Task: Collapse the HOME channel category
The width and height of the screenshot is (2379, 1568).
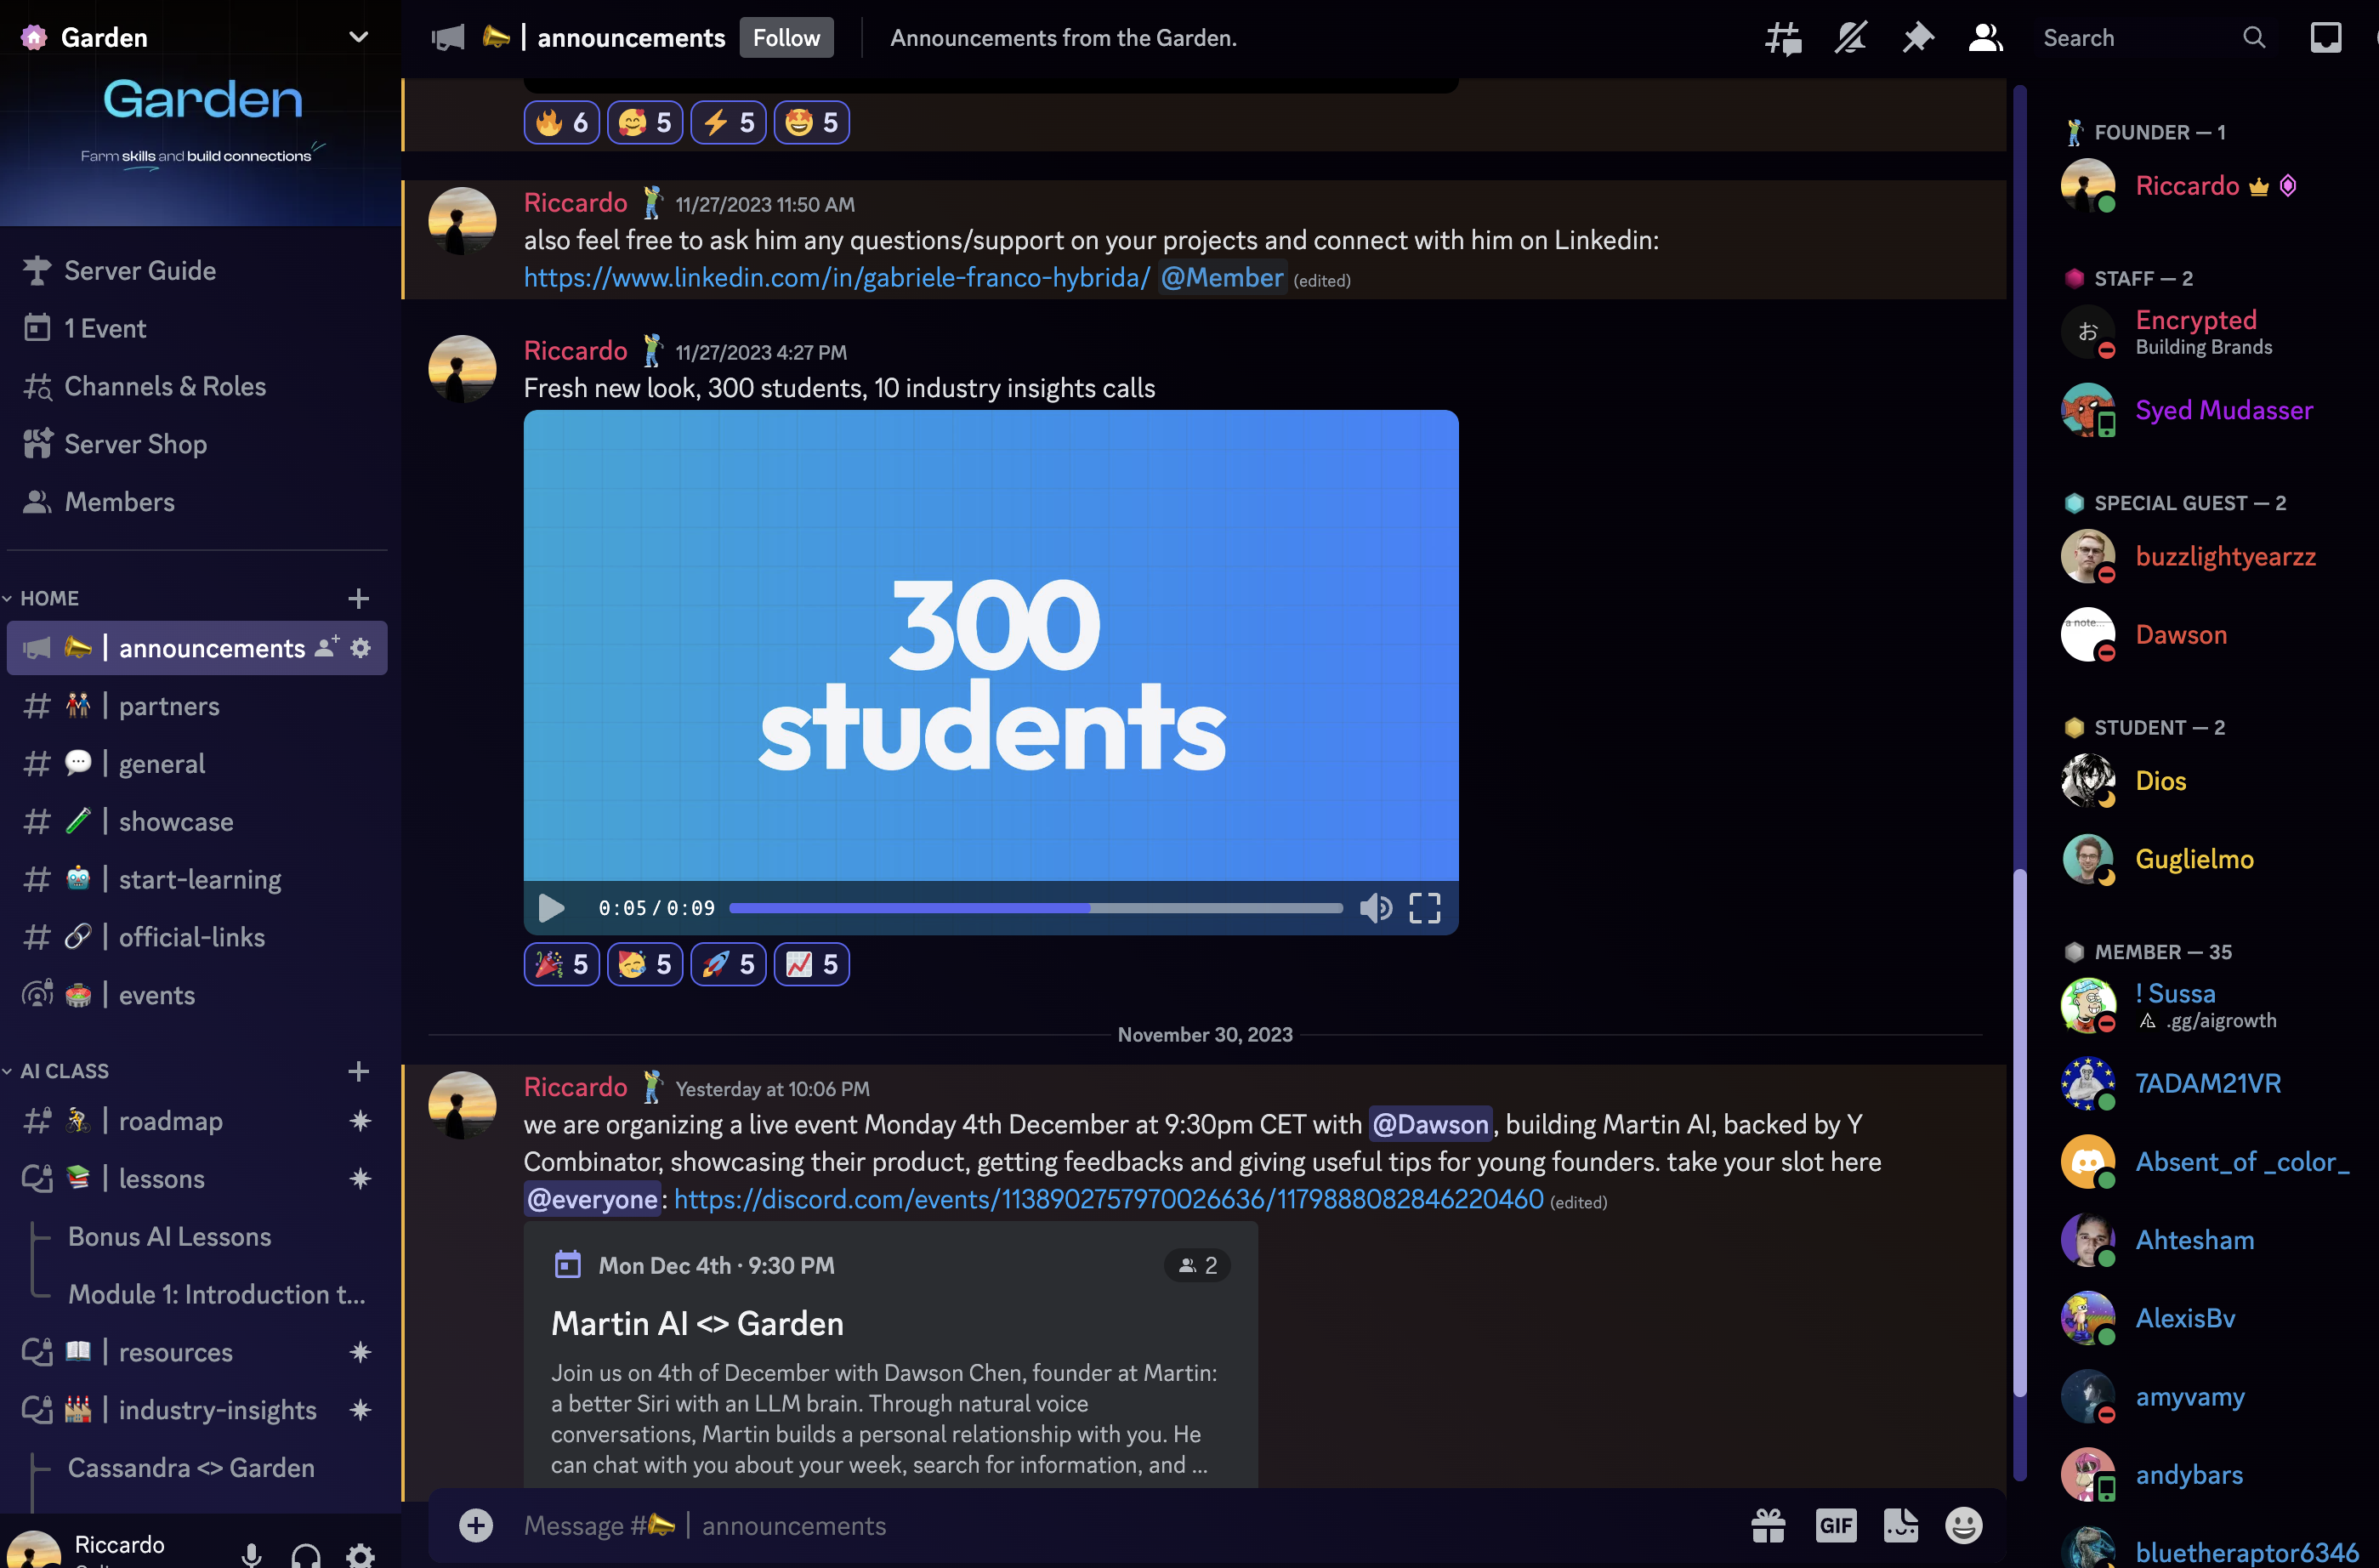Action: pos(48,598)
